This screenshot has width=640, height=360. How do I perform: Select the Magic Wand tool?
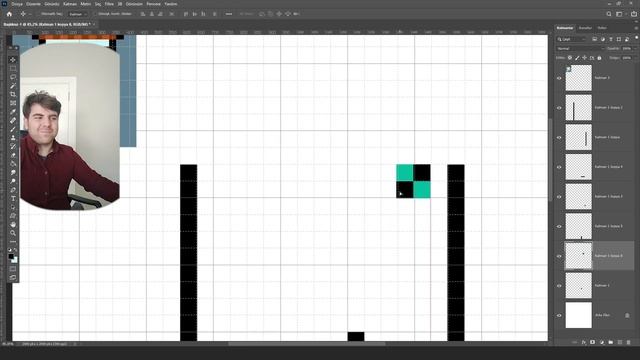[13, 86]
